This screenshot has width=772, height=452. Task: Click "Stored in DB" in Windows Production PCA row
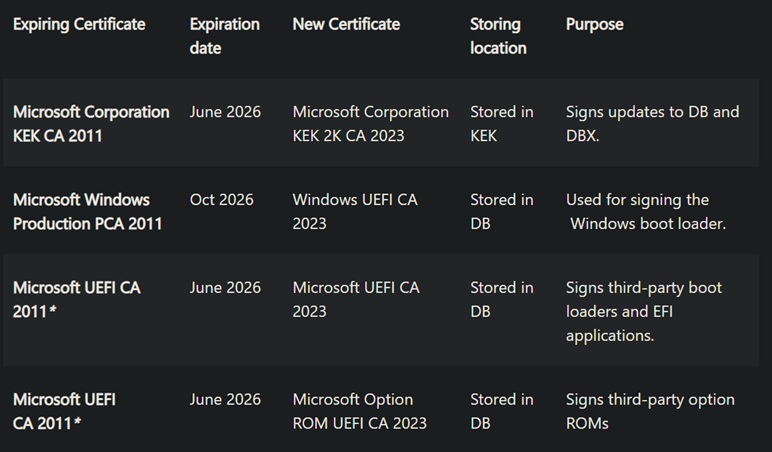click(x=501, y=211)
